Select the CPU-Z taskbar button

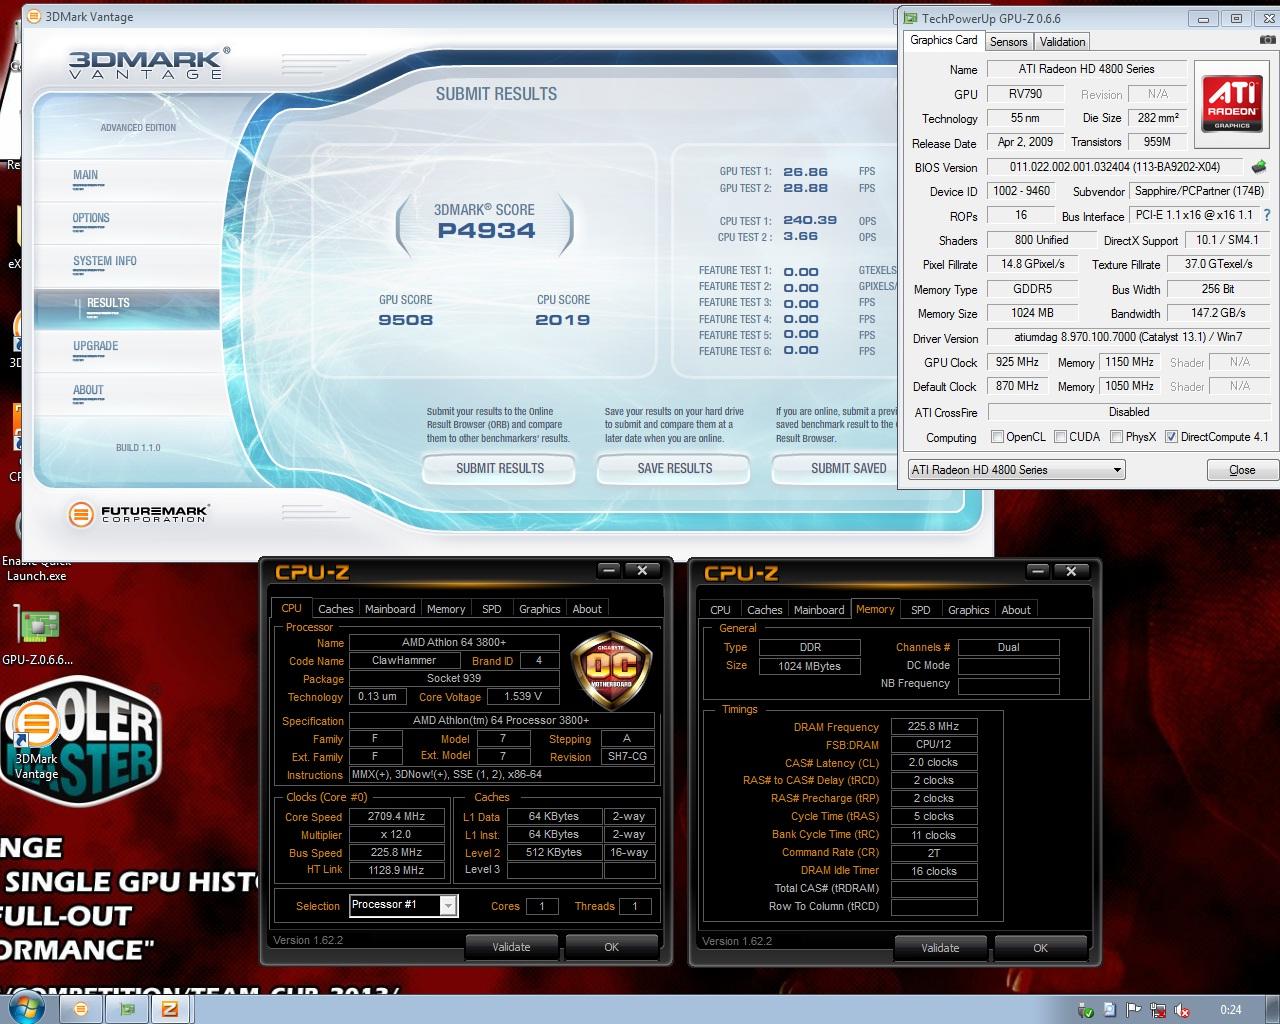(x=170, y=1009)
